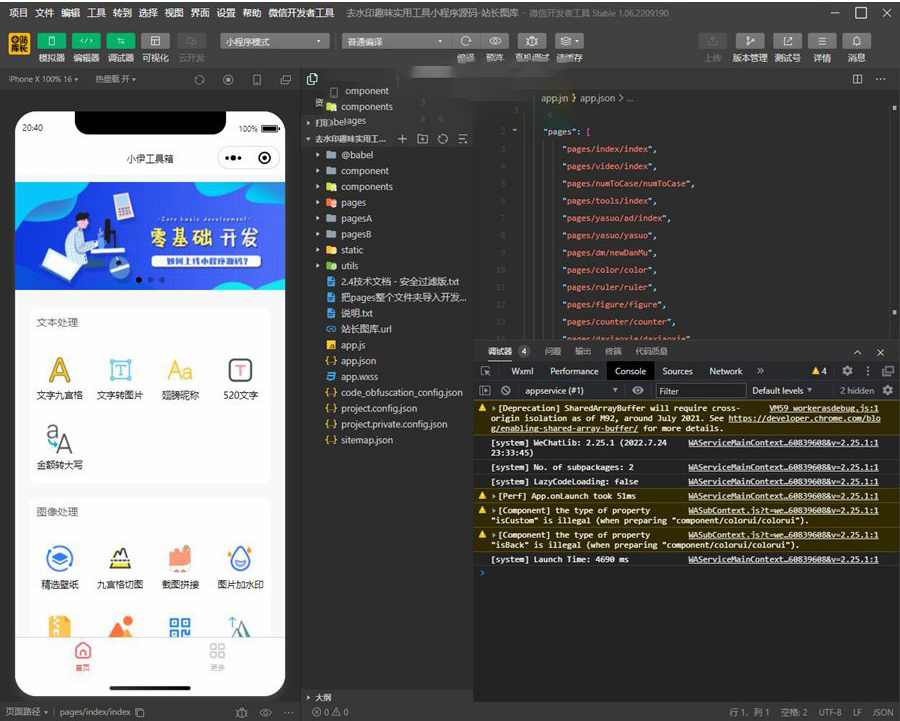Switch to the Network tab

[726, 371]
